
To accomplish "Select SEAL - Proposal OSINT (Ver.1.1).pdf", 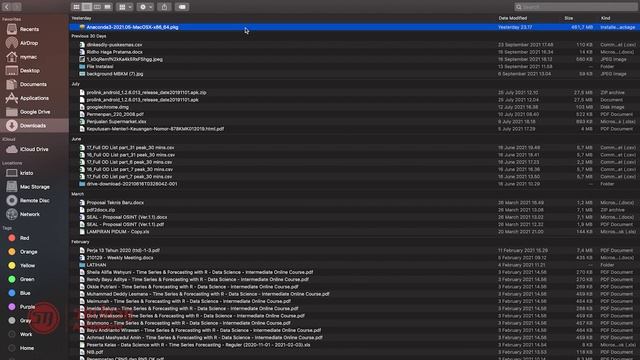I will click(x=354, y=224).
